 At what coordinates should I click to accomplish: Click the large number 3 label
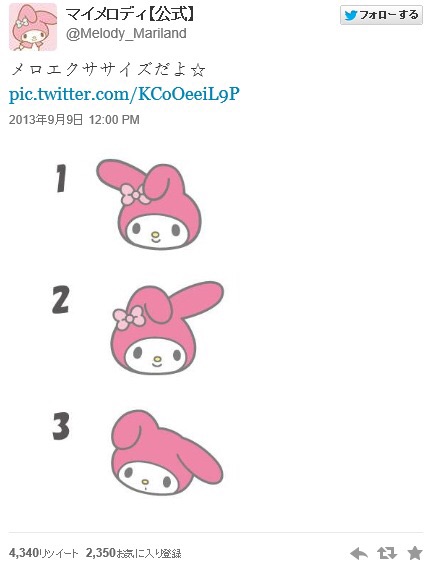coord(61,427)
